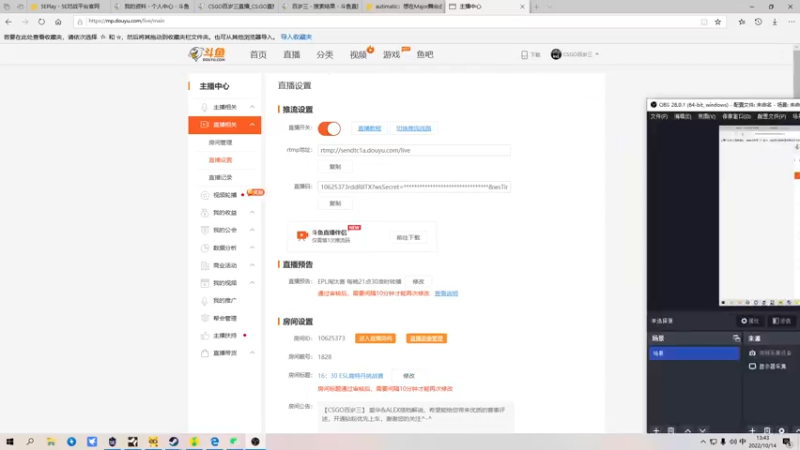Viewport: 800px width, 450px height.
Task: Click the browser refresh icon
Action: coord(41,21)
